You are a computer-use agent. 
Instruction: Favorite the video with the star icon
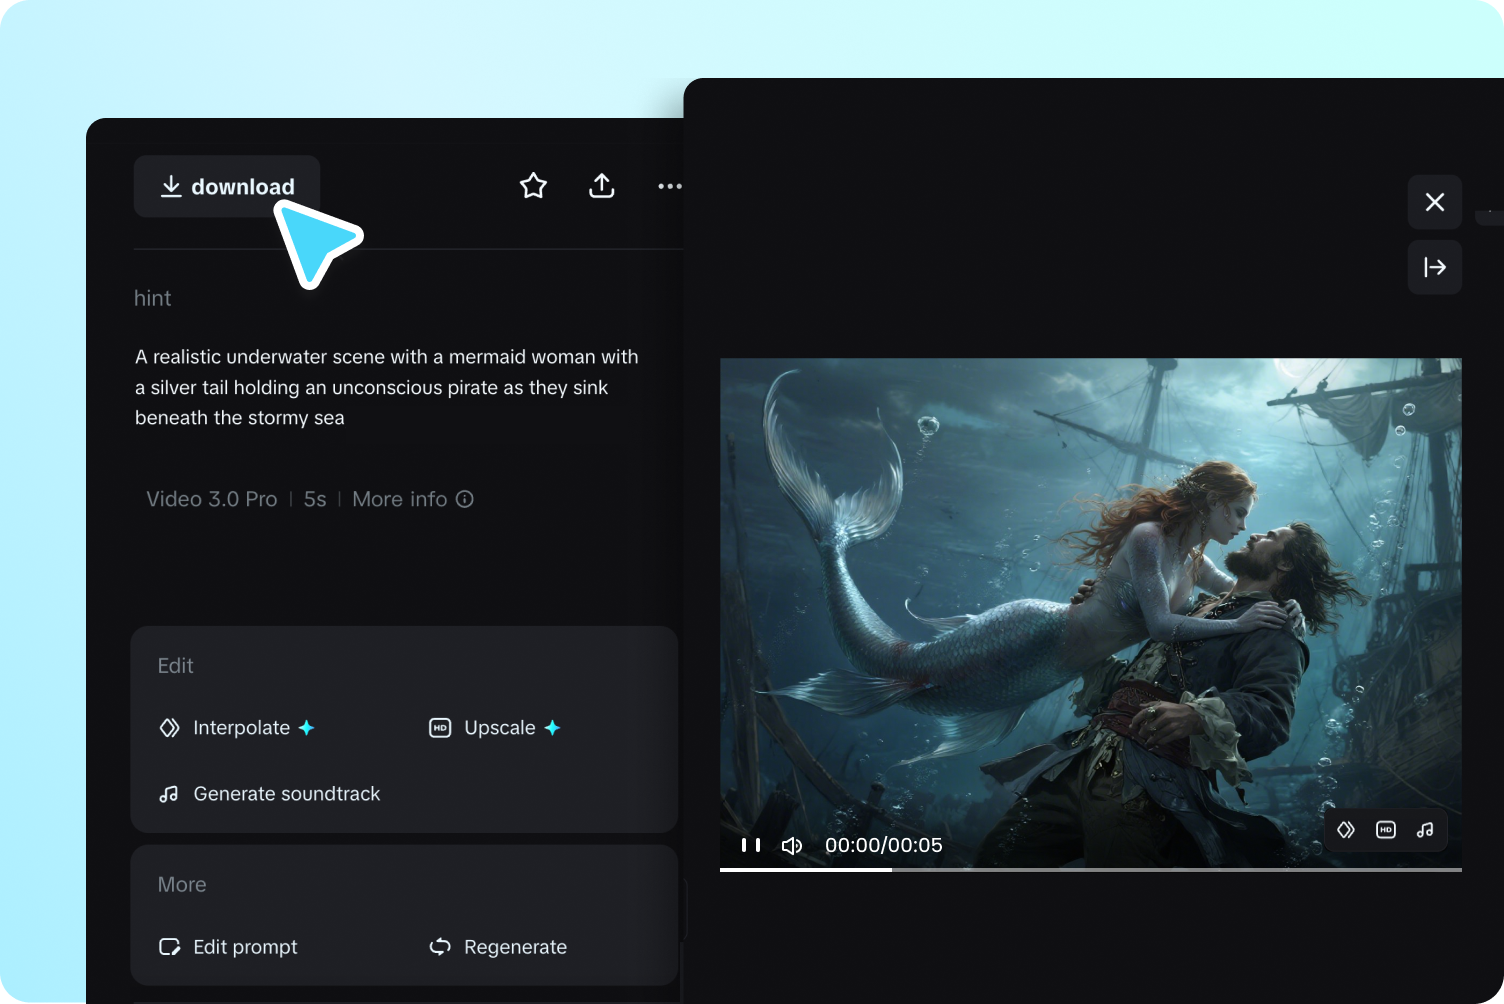pyautogui.click(x=533, y=185)
